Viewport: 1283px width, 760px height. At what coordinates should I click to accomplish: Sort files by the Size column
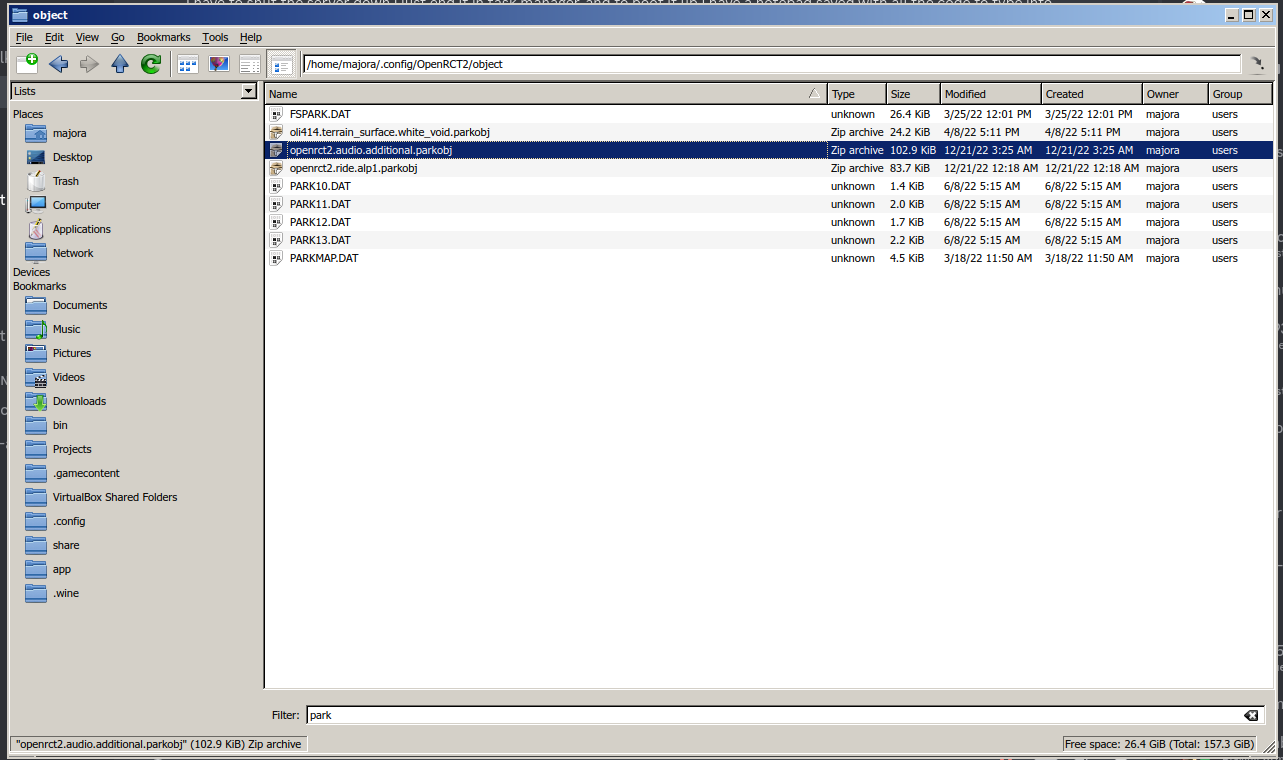point(899,93)
